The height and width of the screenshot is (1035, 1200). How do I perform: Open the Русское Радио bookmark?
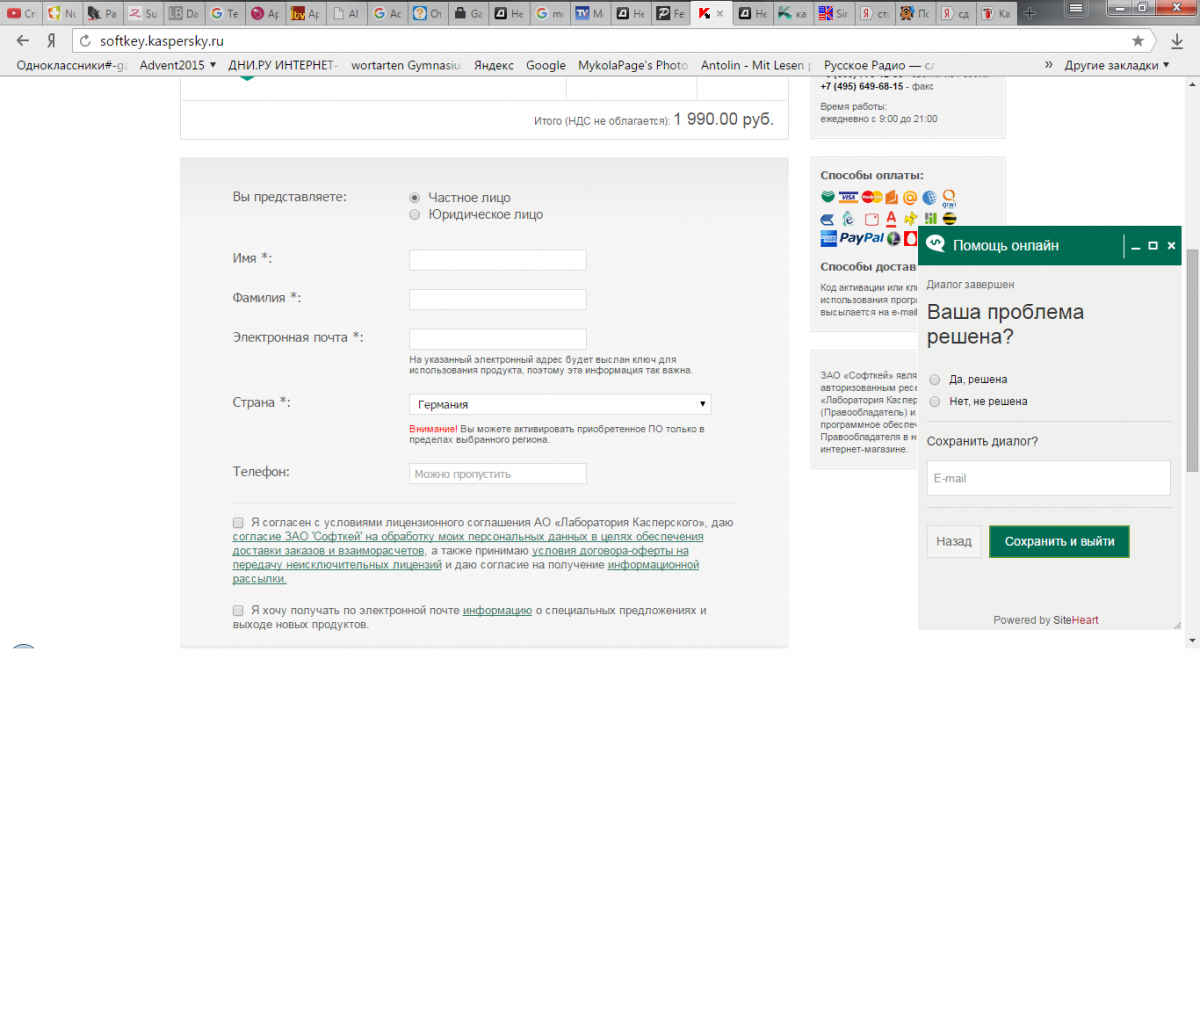coord(879,65)
